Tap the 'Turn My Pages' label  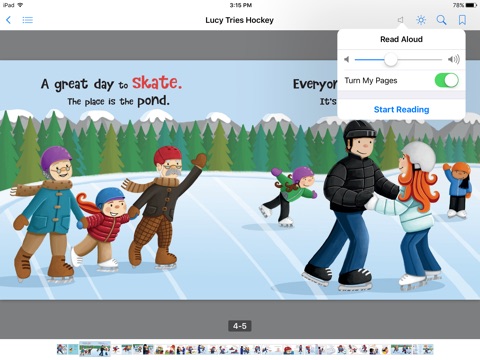click(371, 81)
